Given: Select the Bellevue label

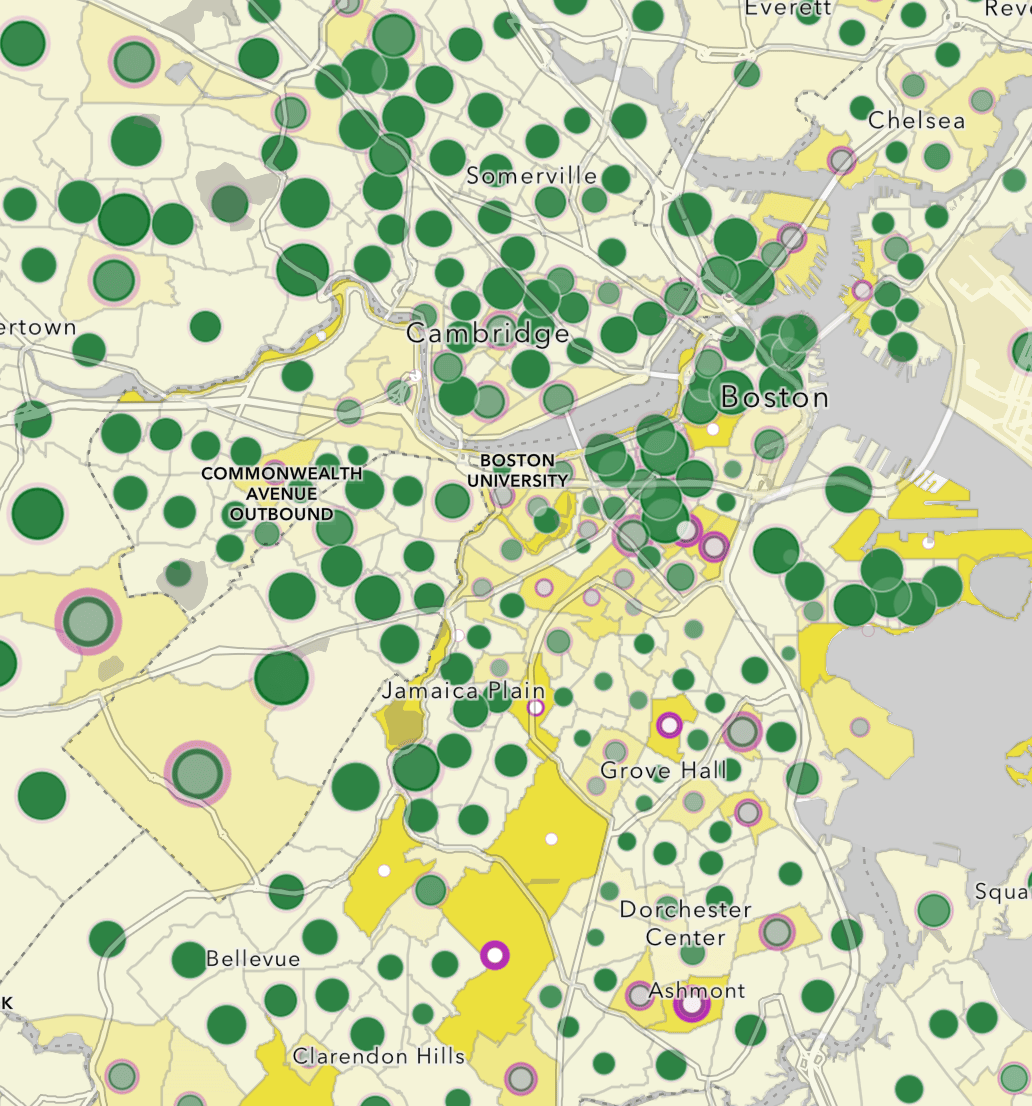Looking at the screenshot, I should tap(253, 959).
